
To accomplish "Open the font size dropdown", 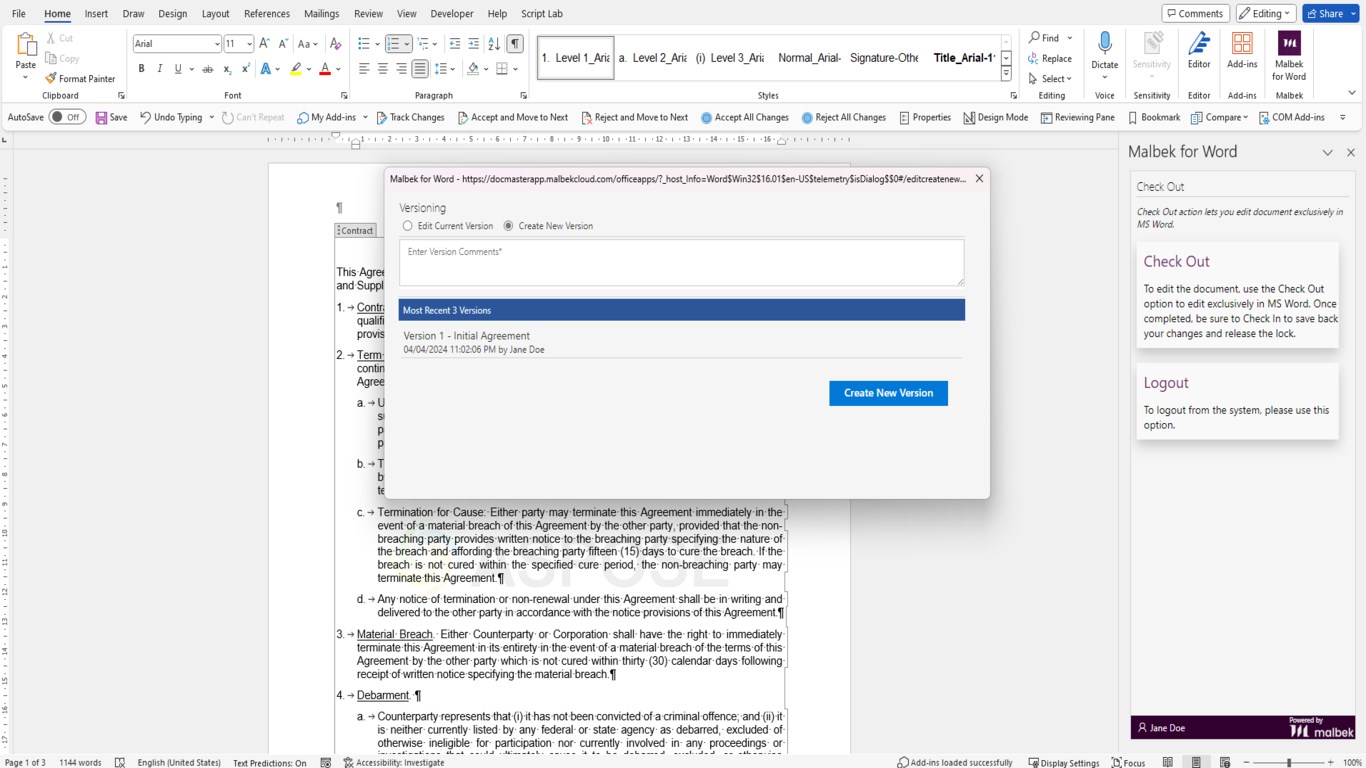I will (248, 44).
